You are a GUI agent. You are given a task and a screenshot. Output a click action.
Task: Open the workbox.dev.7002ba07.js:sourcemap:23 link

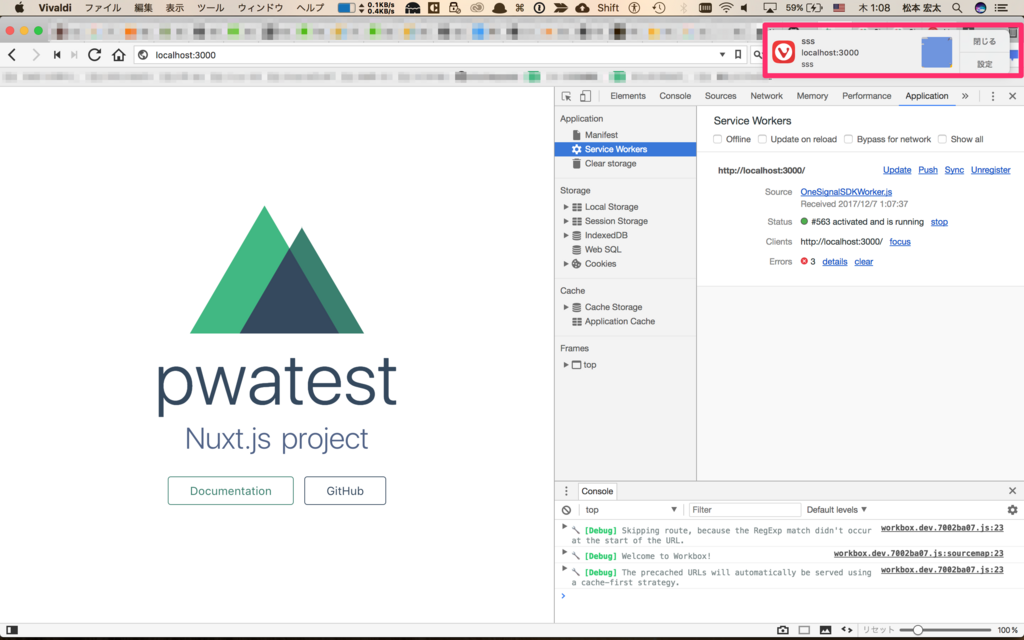pyautogui.click(x=918, y=554)
